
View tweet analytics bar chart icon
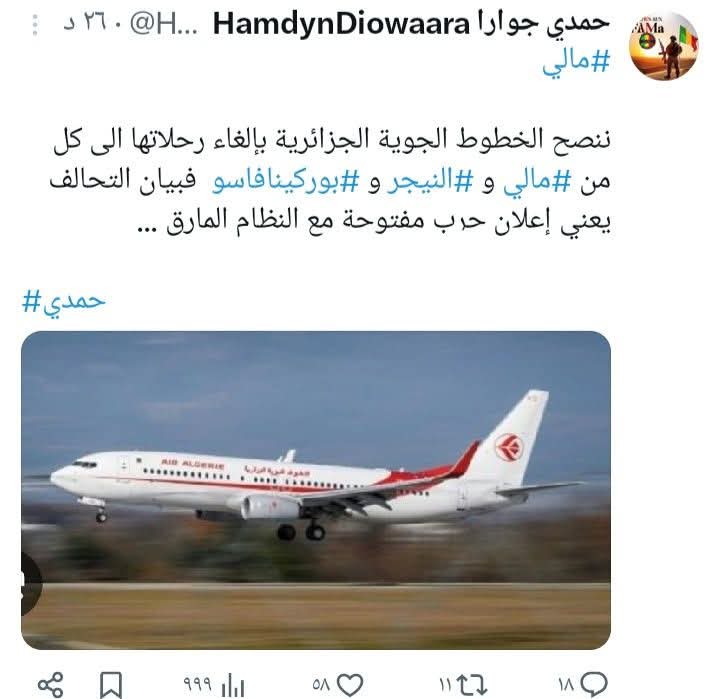tap(232, 686)
